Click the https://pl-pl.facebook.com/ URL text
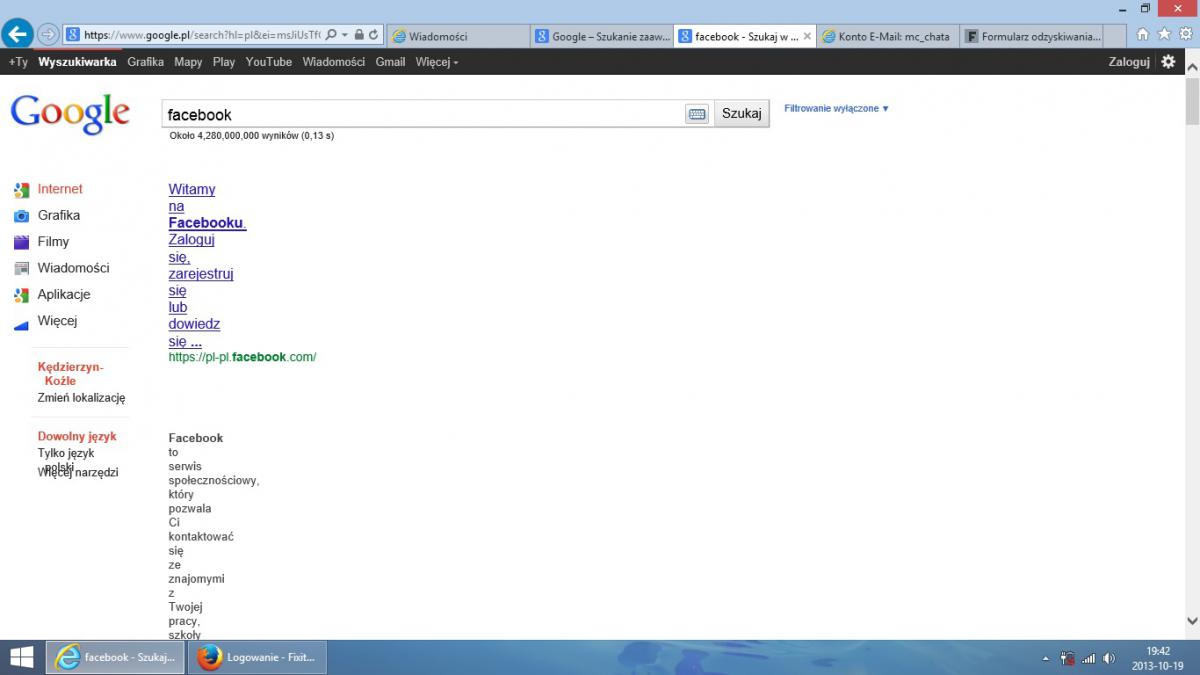This screenshot has height=675, width=1200. 242,357
